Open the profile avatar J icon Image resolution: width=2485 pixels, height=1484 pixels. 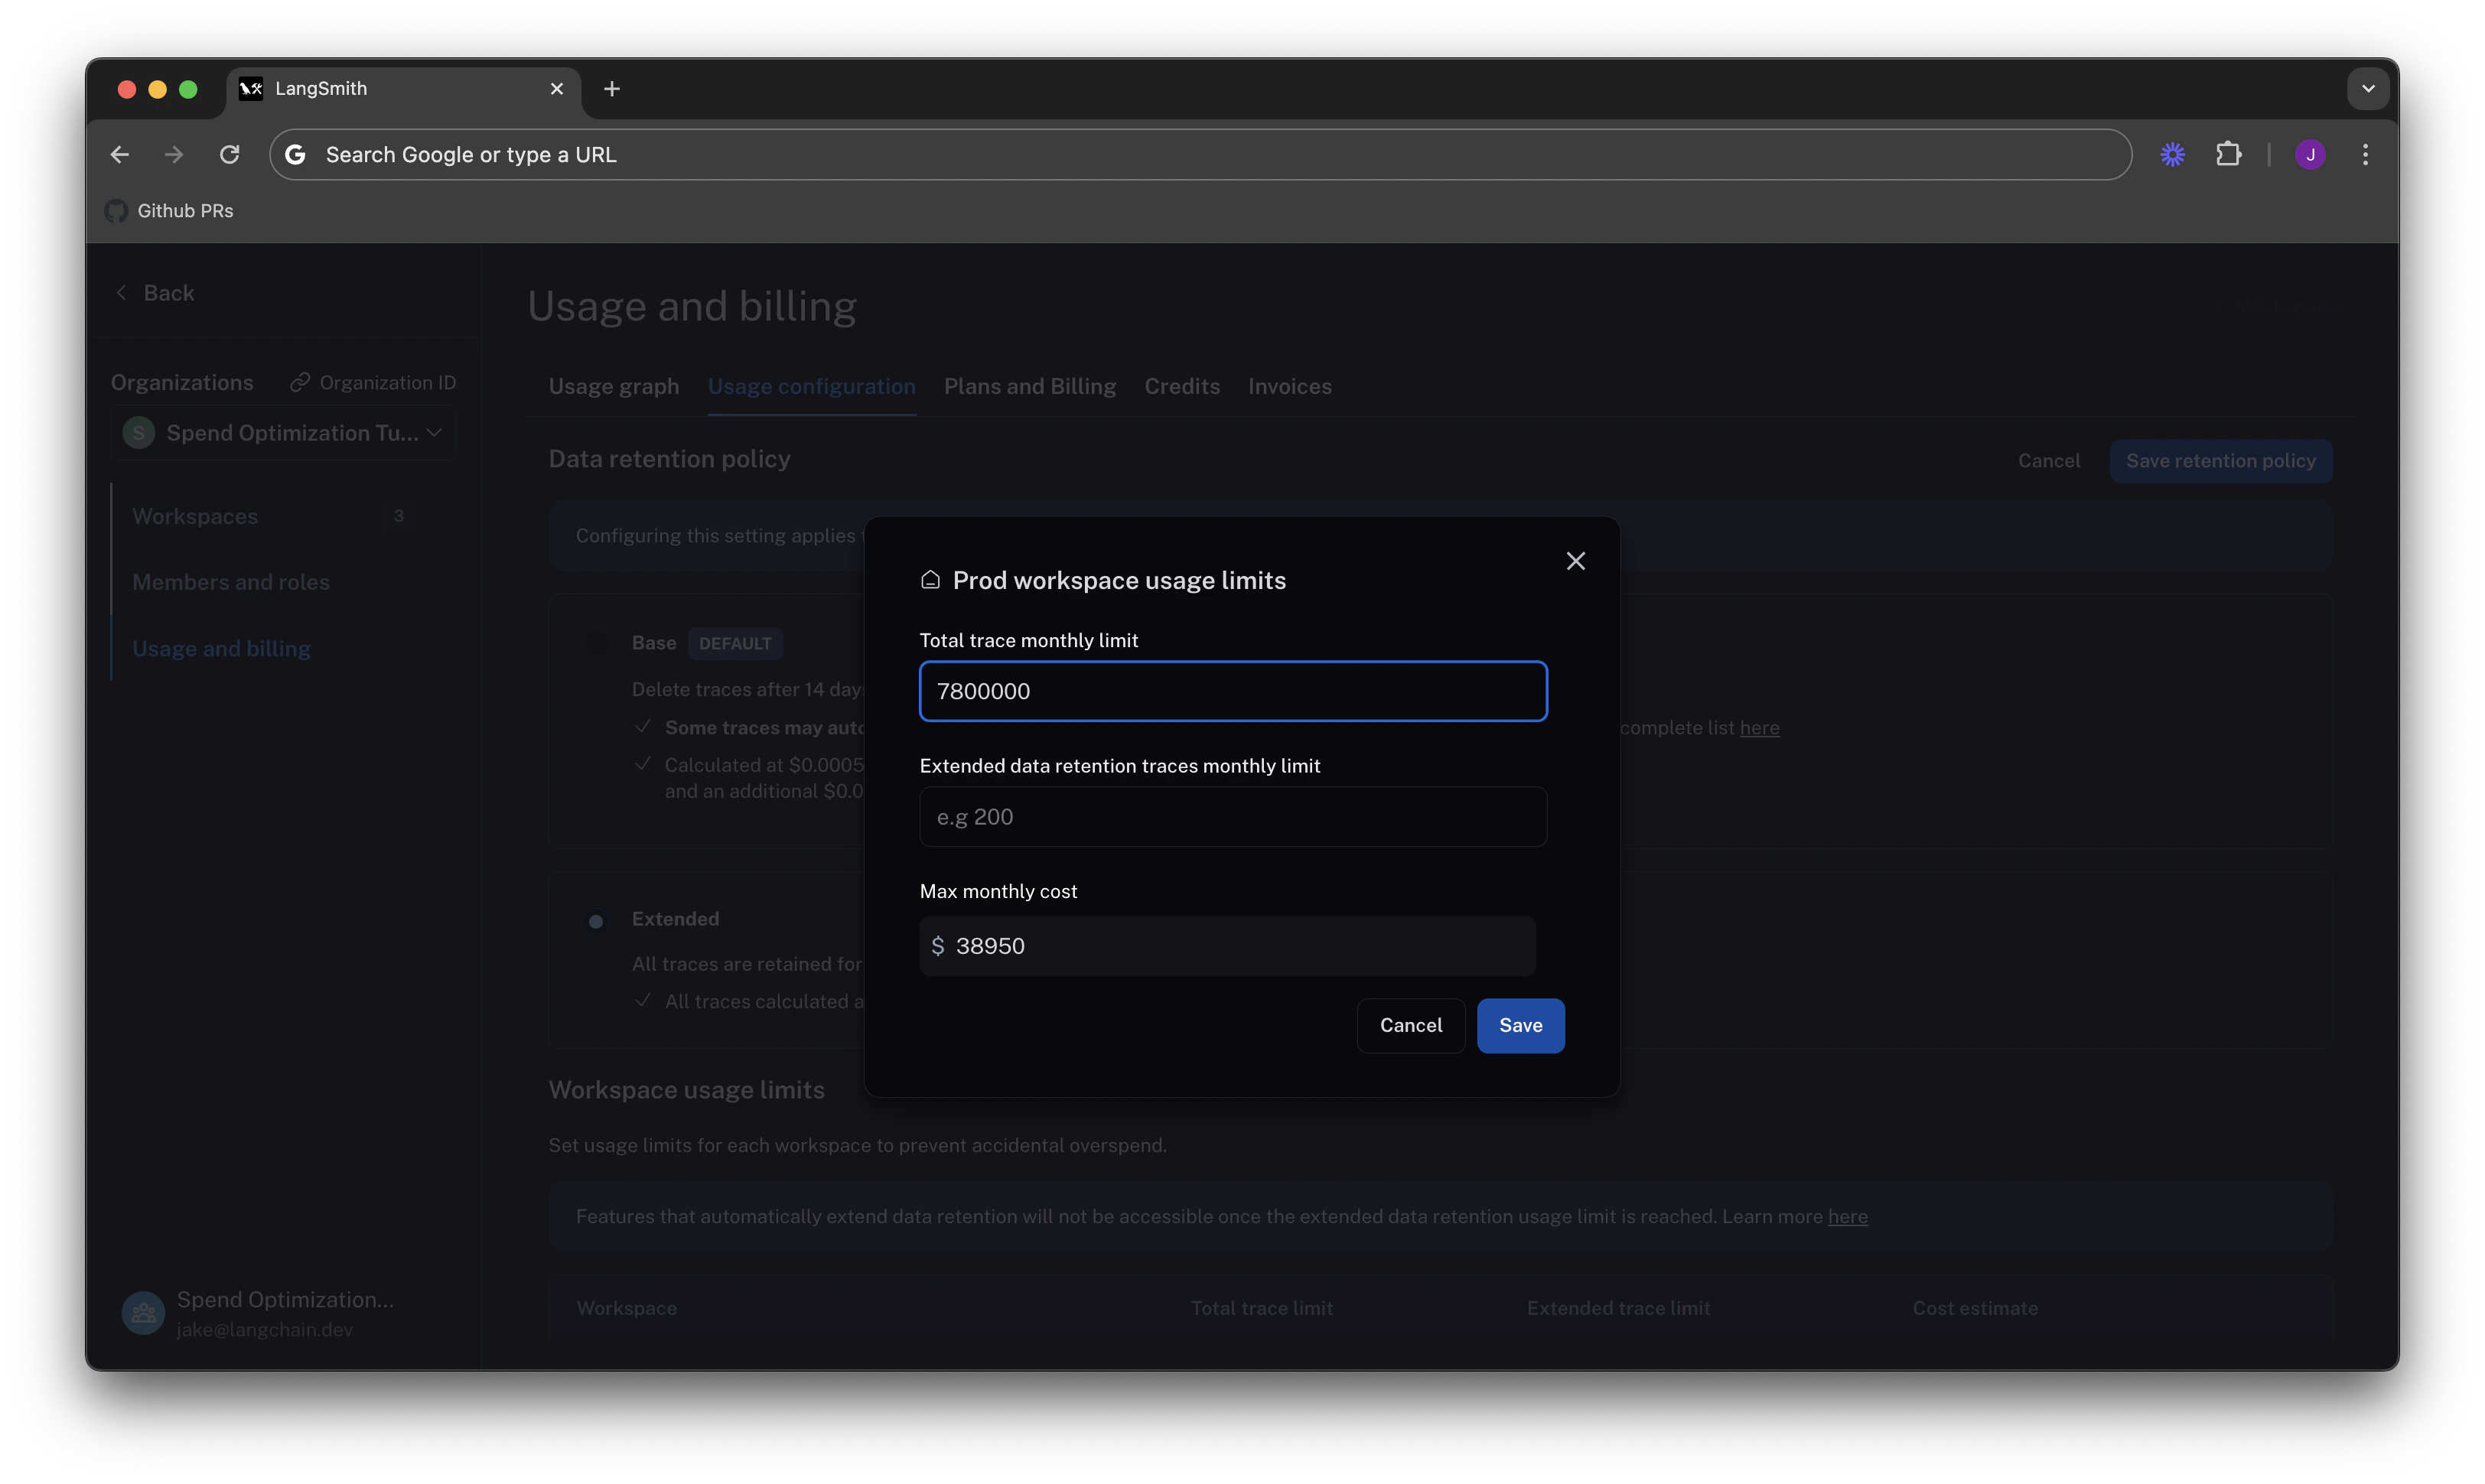pyautogui.click(x=2309, y=155)
